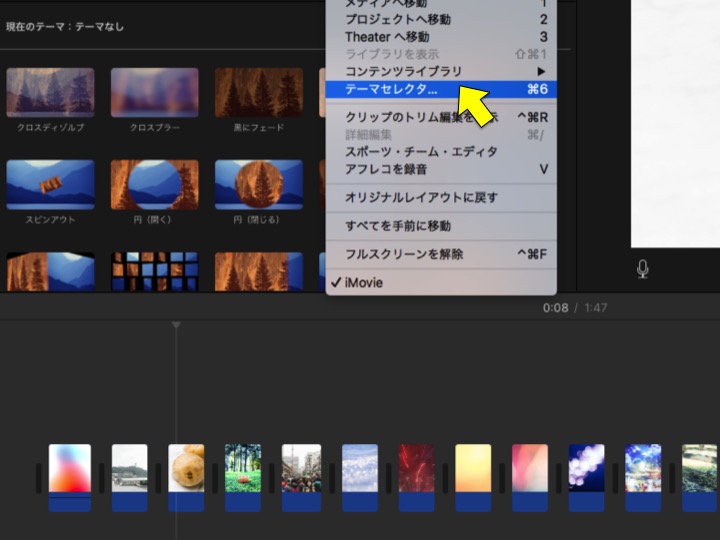The image size is (720, 540).
Task: Select the purple bokeh clip in timeline
Action: click(586, 478)
